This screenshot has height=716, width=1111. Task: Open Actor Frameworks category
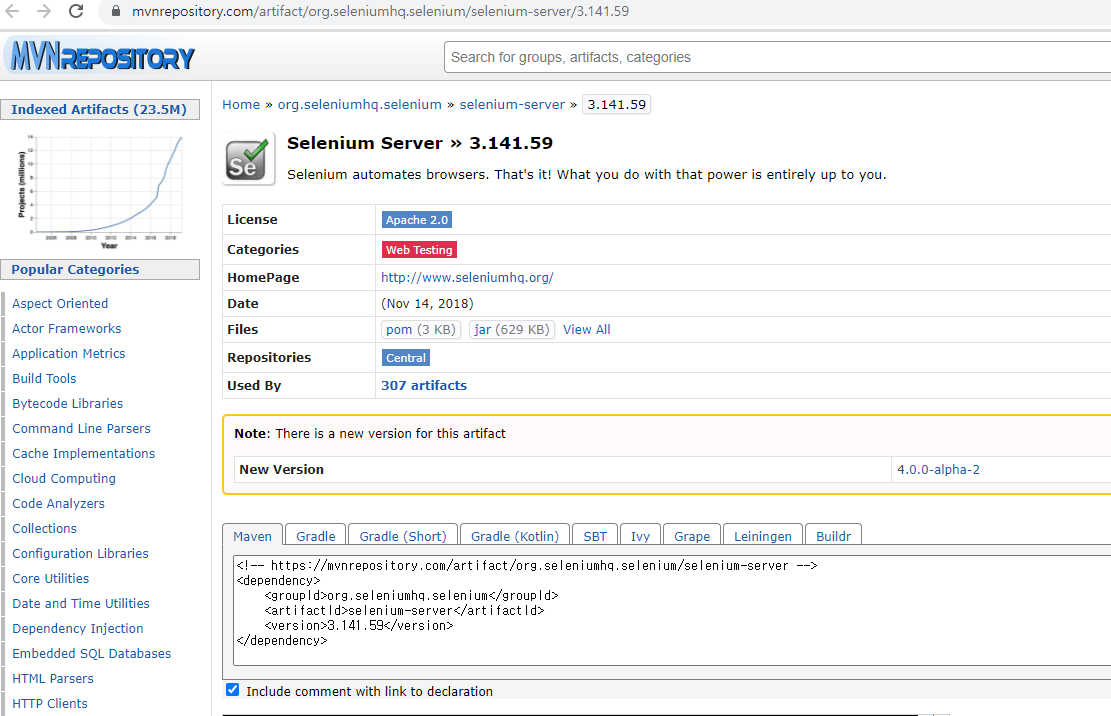pos(67,329)
